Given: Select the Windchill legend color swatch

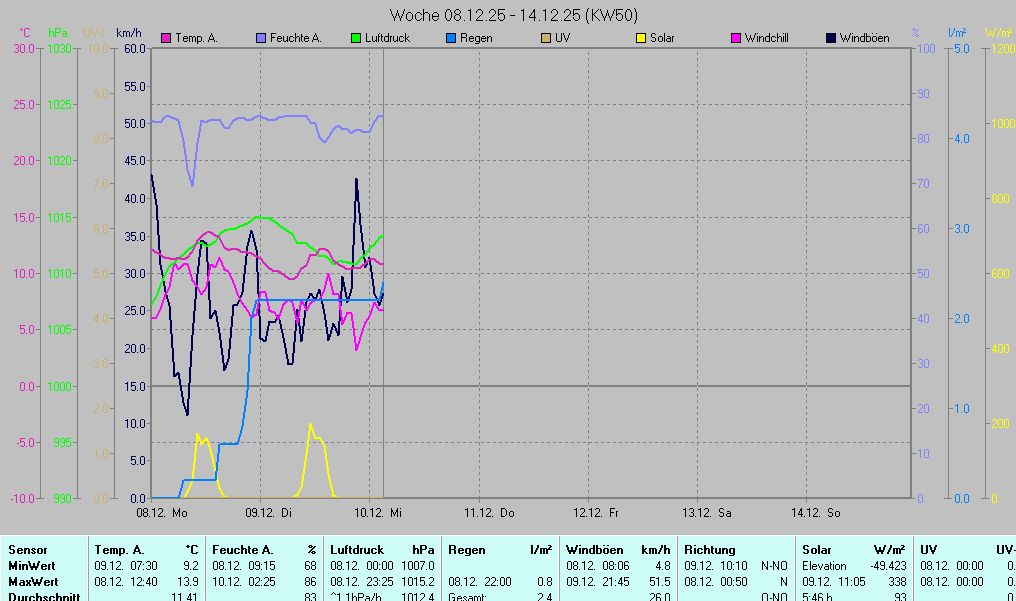Looking at the screenshot, I should (x=736, y=38).
